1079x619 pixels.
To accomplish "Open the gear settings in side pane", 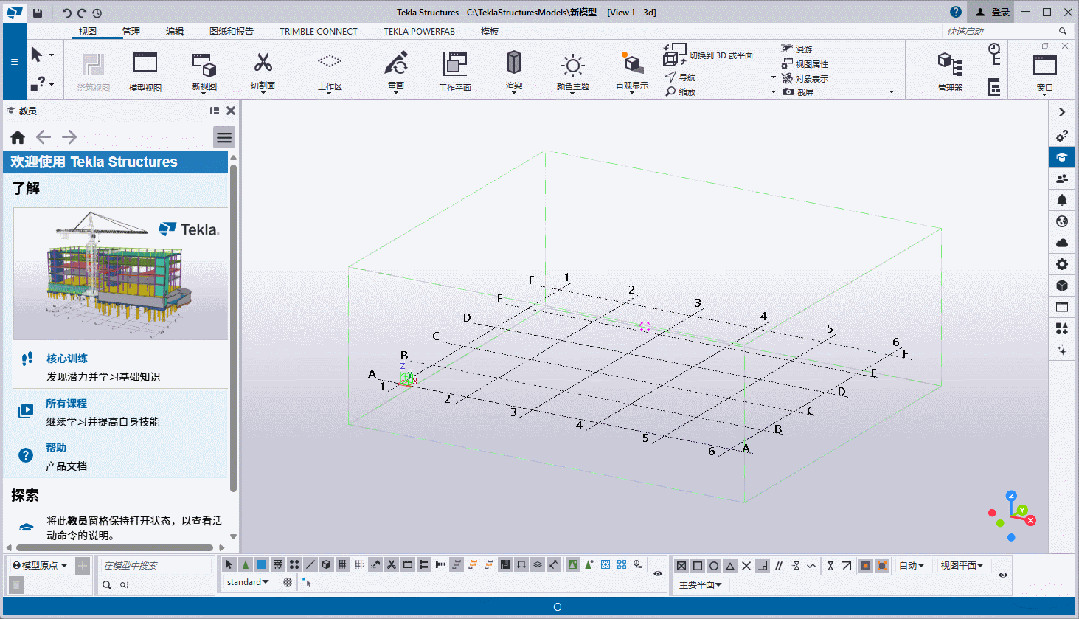I will 1062,264.
